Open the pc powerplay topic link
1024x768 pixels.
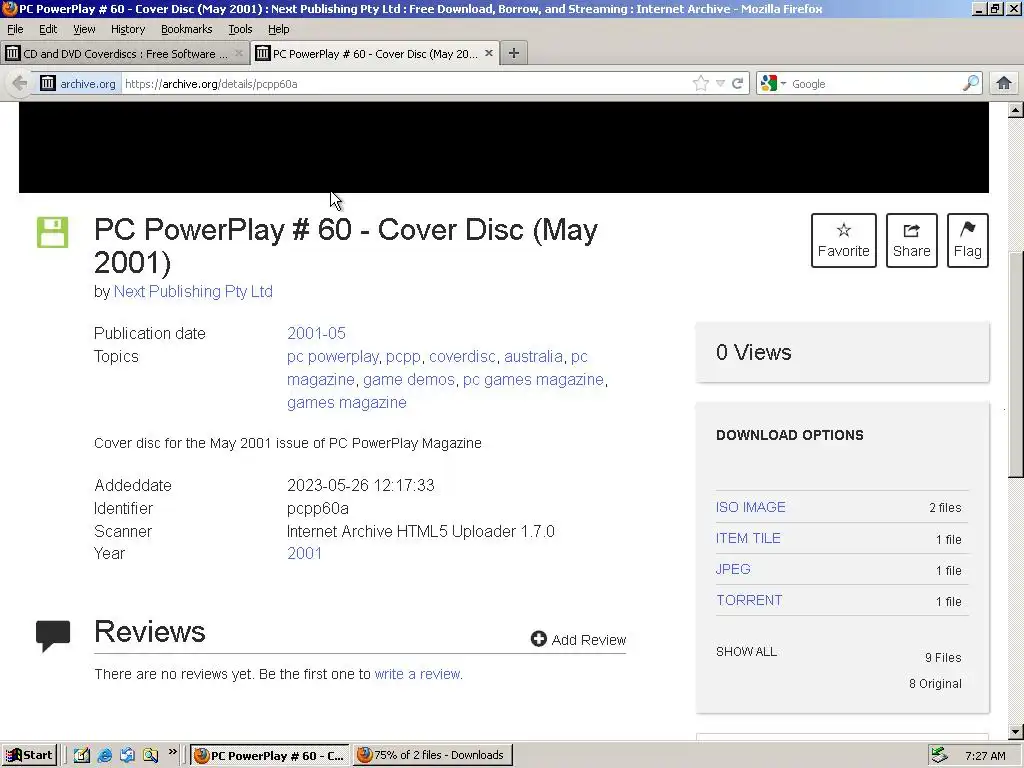pyautogui.click(x=332, y=357)
